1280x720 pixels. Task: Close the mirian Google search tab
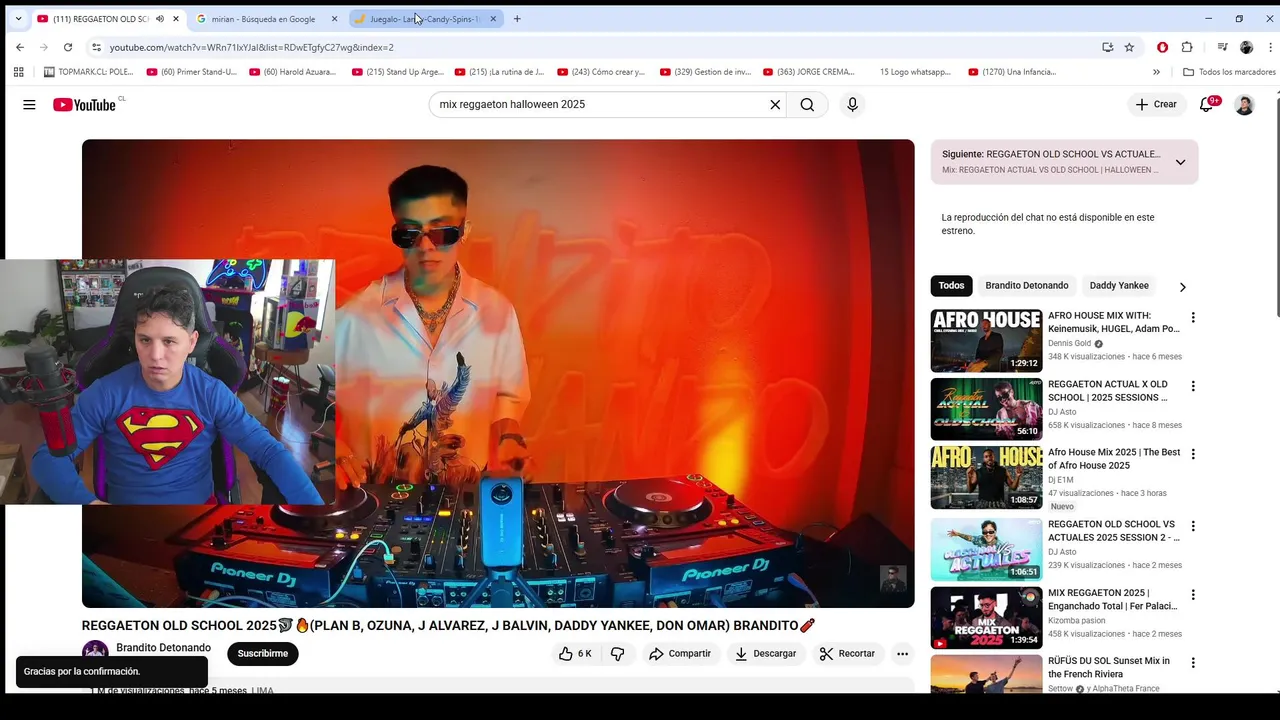click(334, 19)
